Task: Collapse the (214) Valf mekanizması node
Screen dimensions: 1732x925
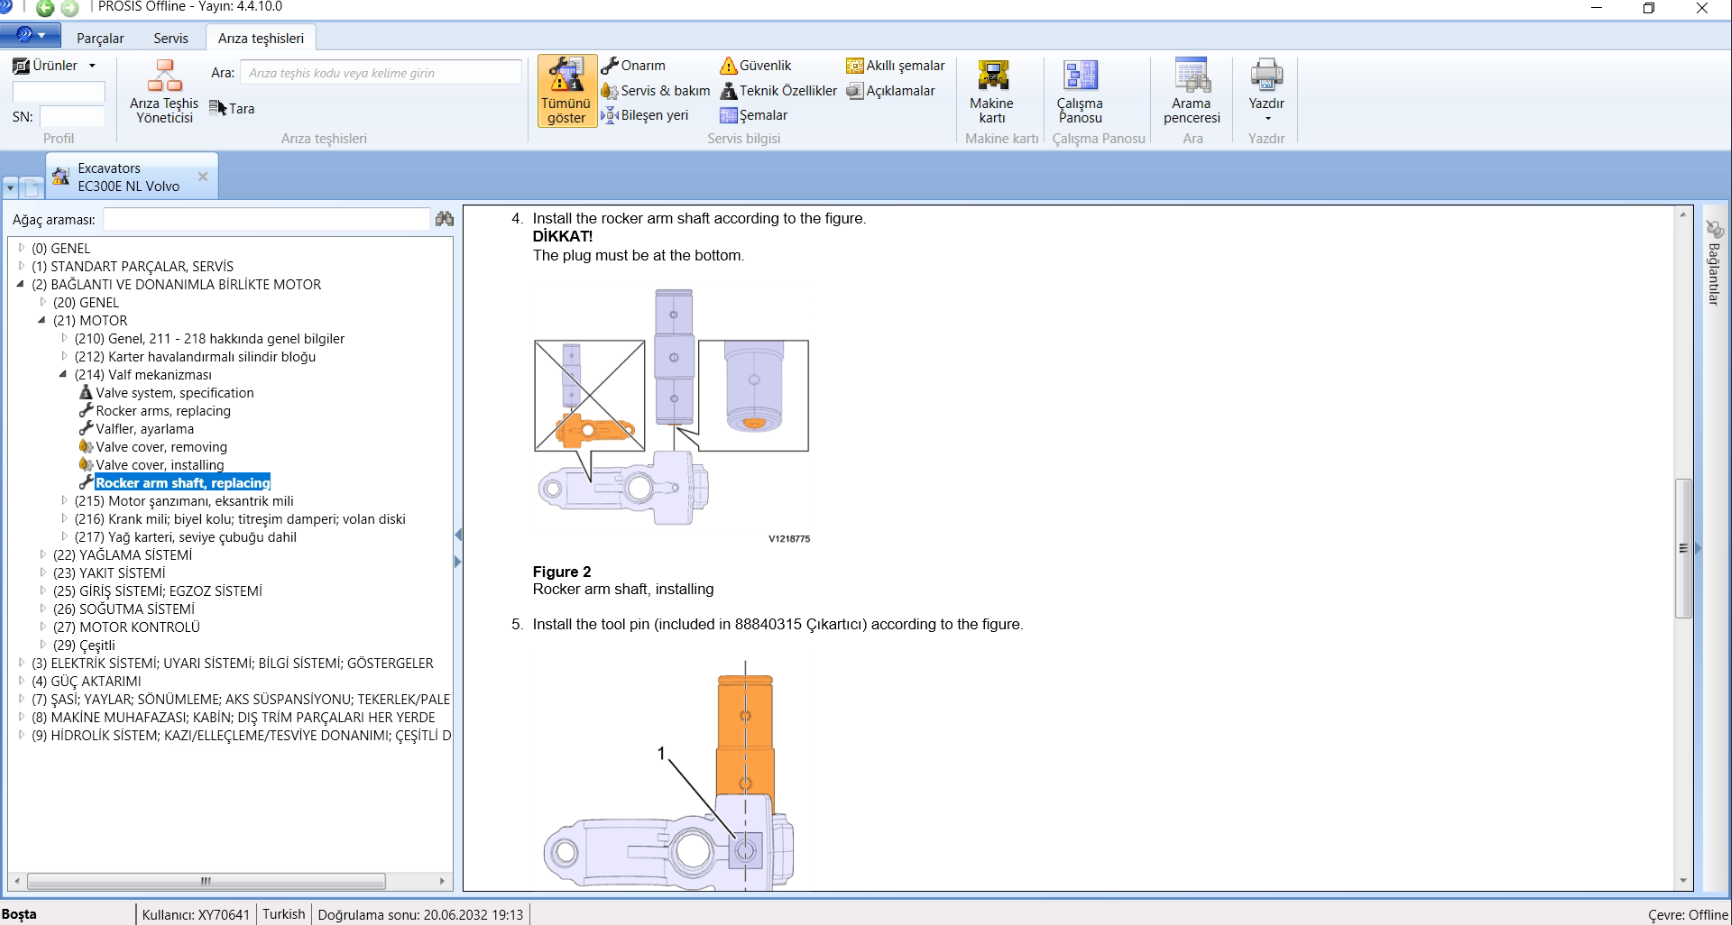Action: tap(63, 375)
